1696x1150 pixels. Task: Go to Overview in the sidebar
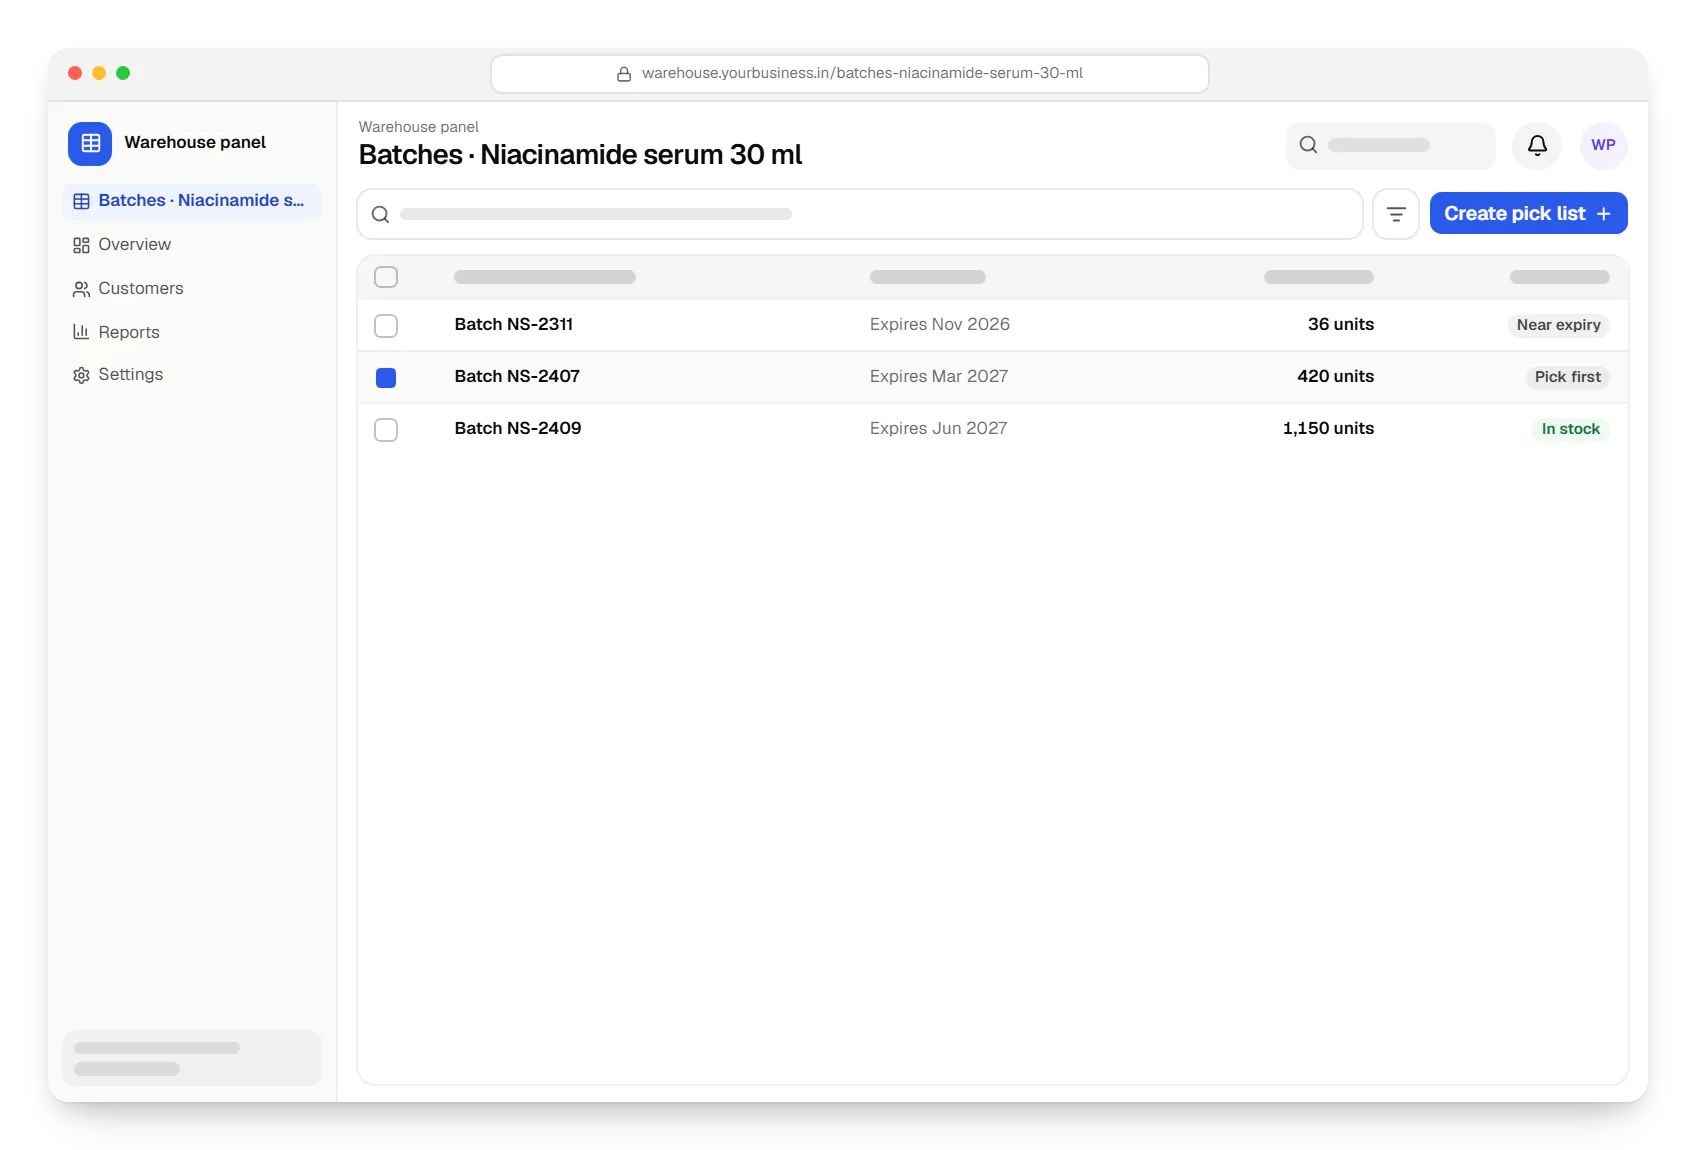tap(192, 245)
